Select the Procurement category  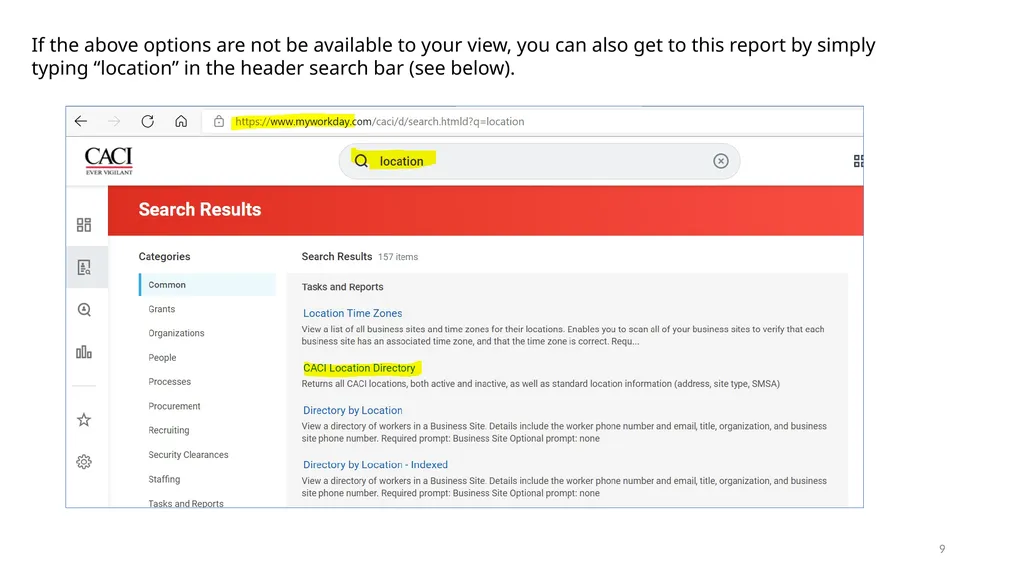[174, 406]
